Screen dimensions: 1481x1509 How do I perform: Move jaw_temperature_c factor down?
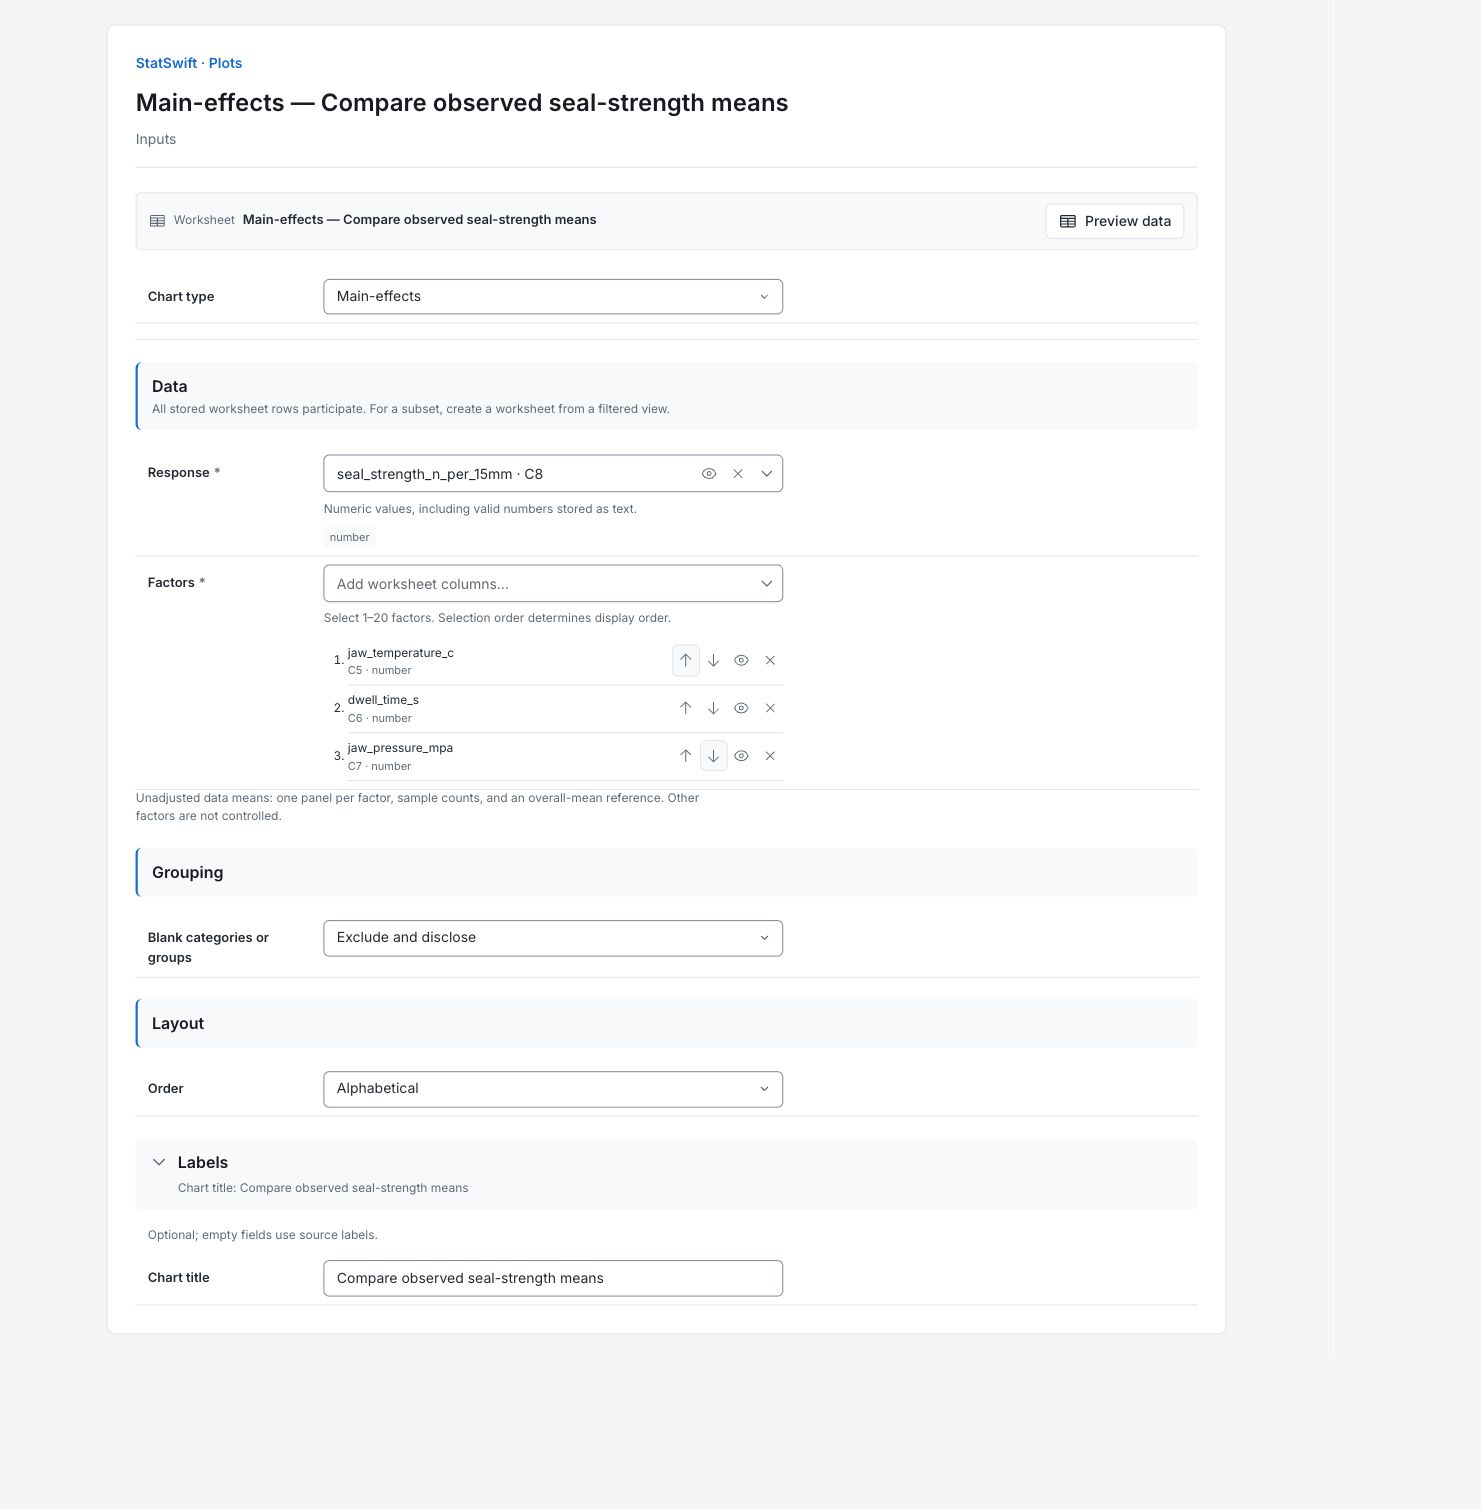(x=713, y=660)
